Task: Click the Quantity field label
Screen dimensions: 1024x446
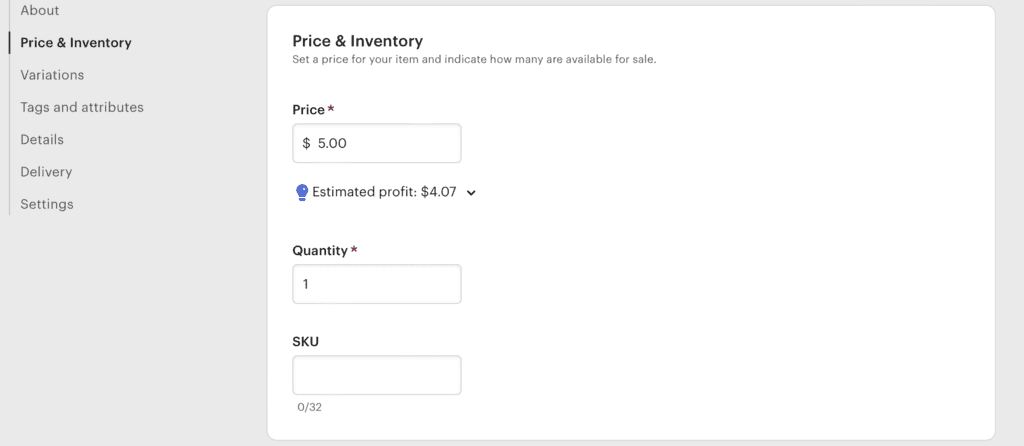Action: (x=320, y=250)
